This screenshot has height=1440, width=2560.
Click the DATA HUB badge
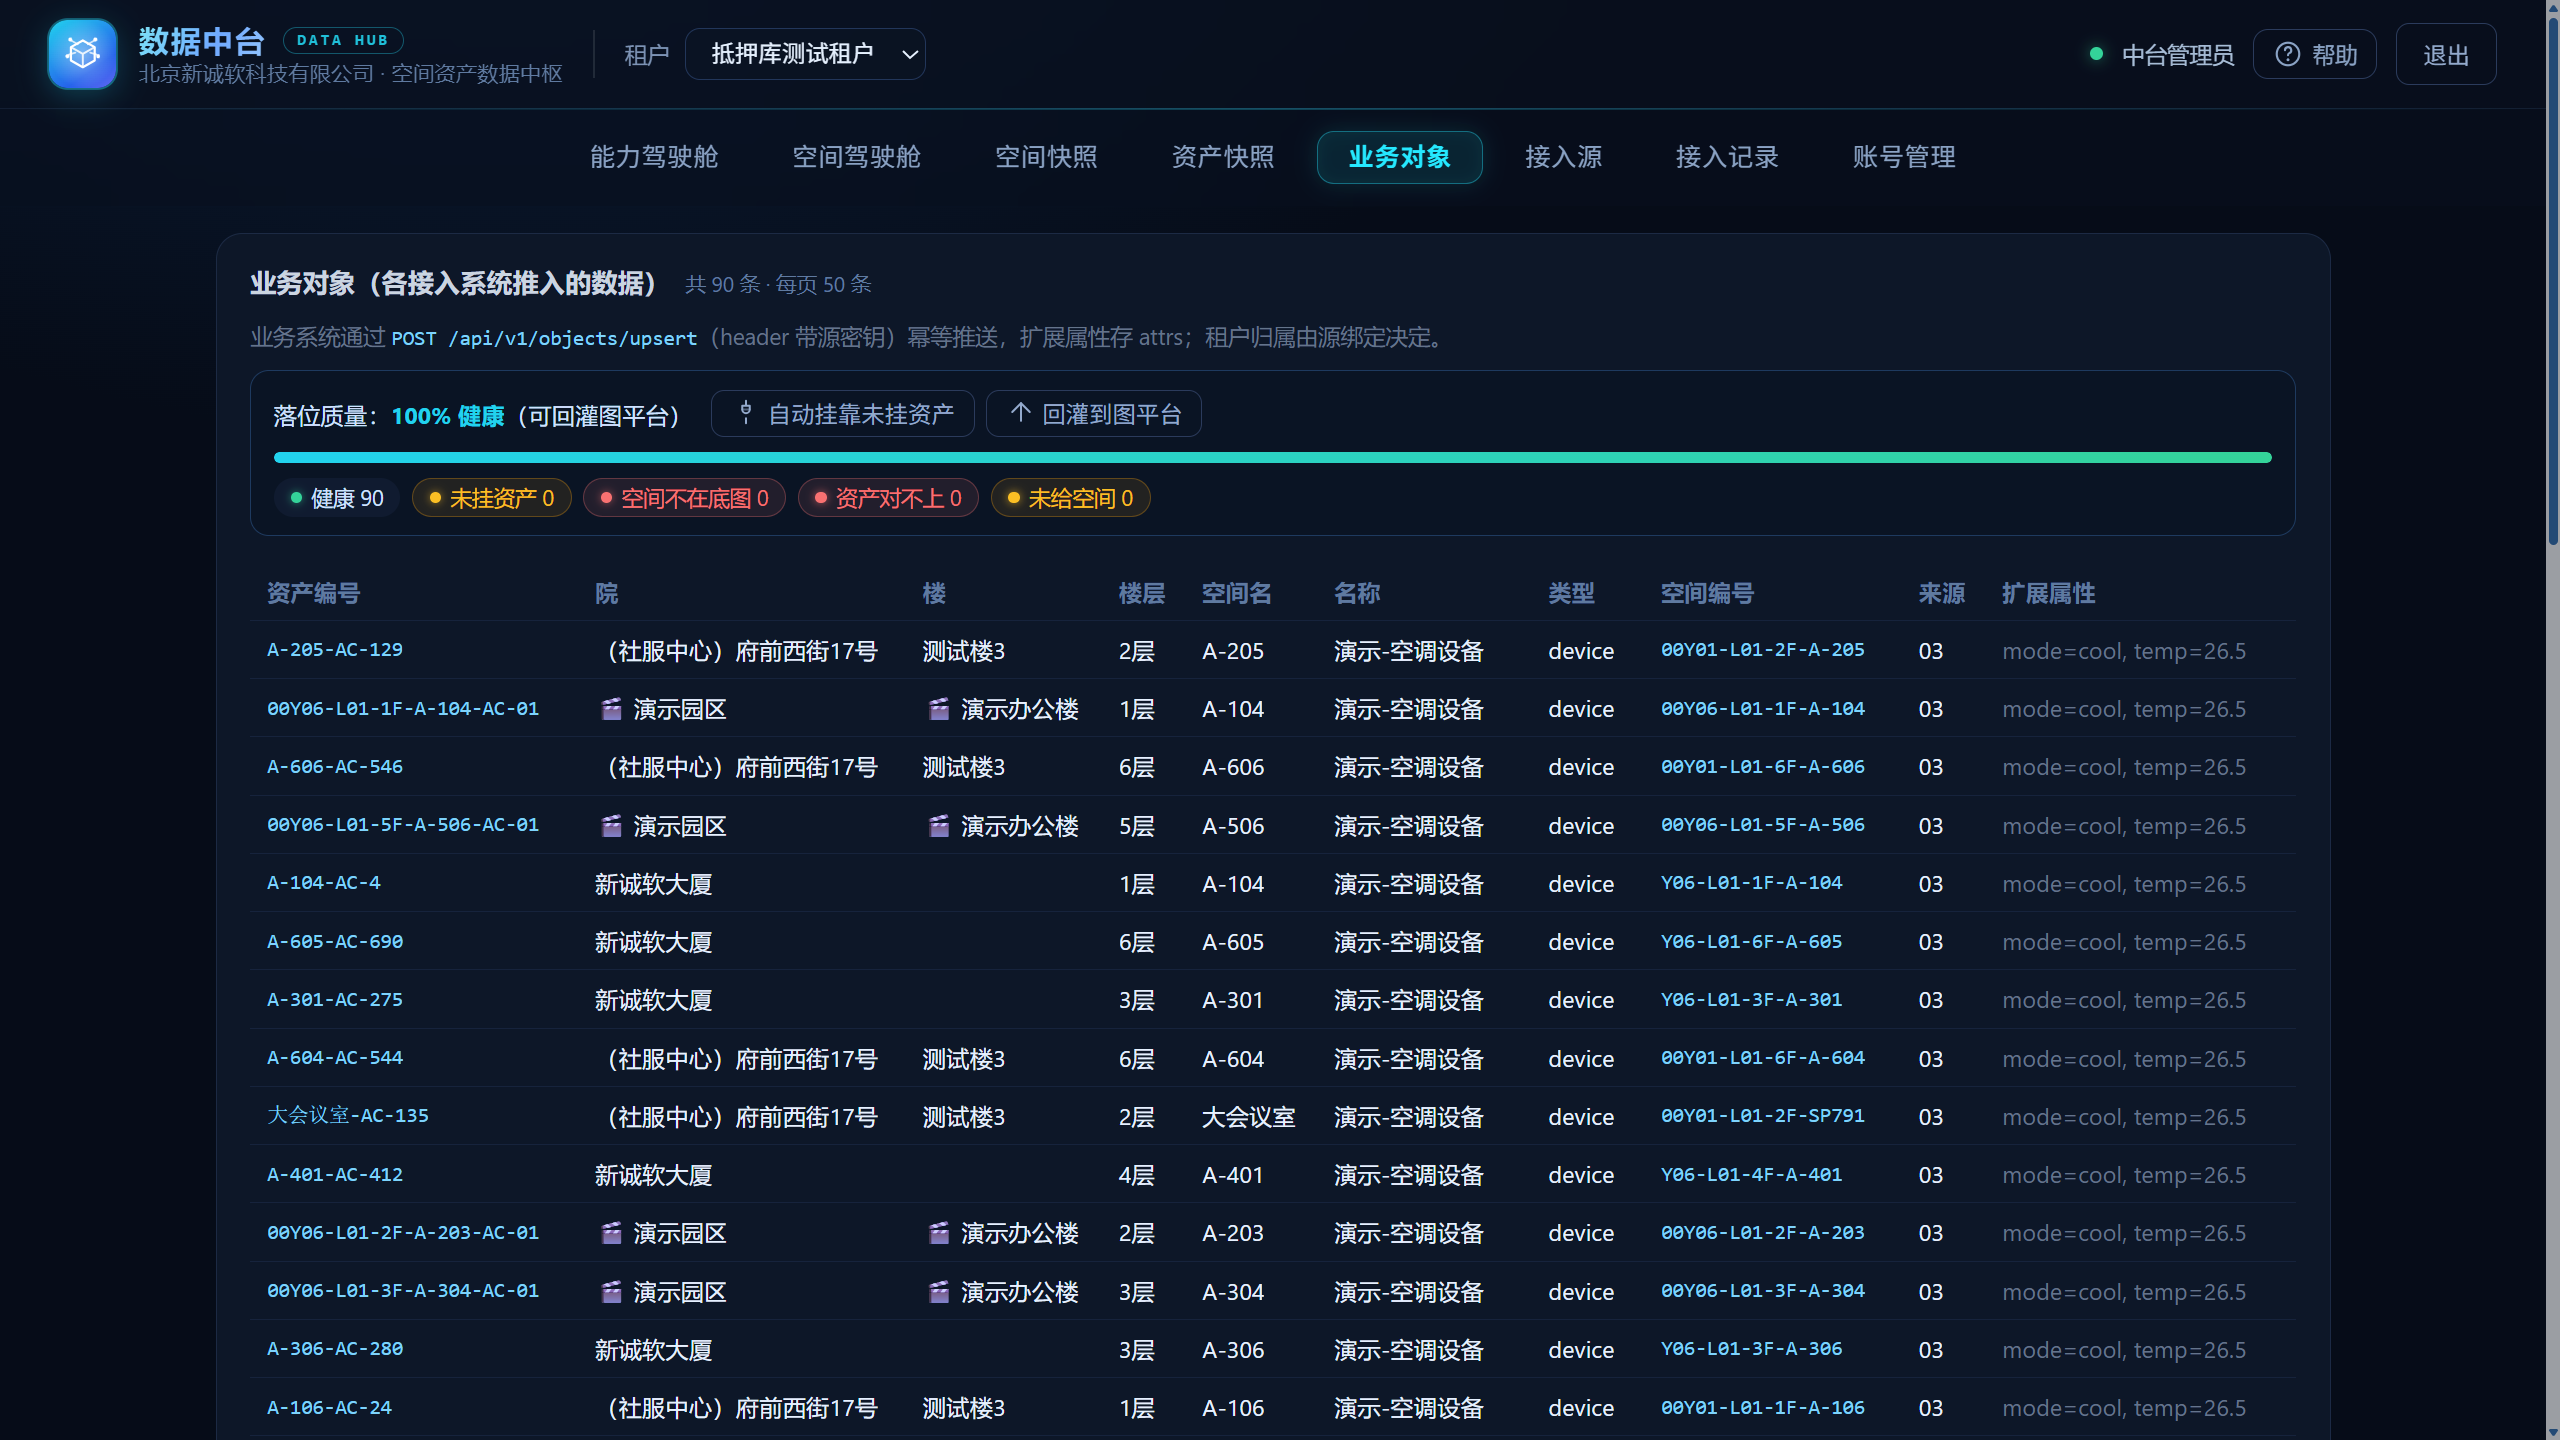342,40
